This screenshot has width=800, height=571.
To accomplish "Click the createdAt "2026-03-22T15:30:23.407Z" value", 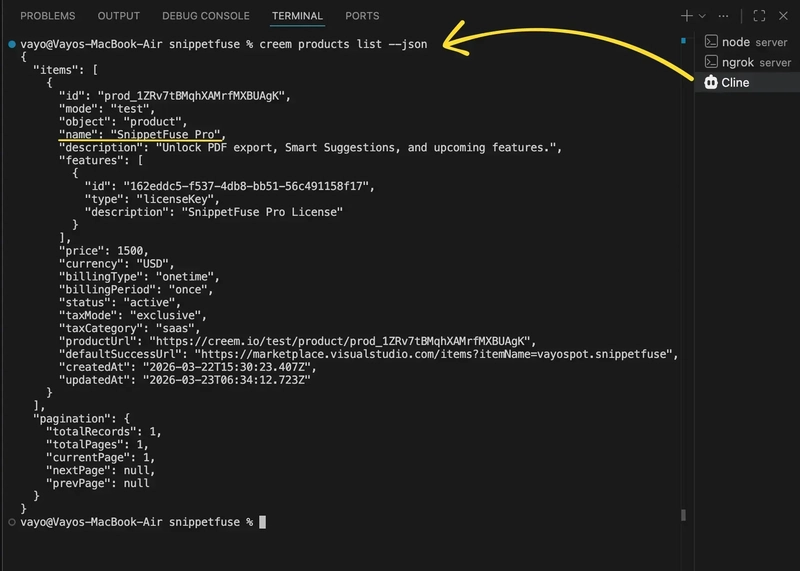I will [x=227, y=367].
